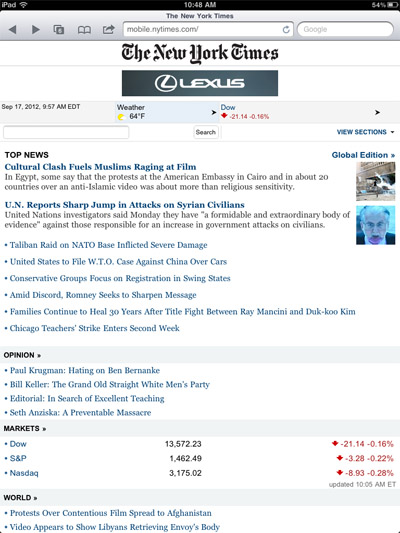Open the Global Edition link

tap(363, 155)
